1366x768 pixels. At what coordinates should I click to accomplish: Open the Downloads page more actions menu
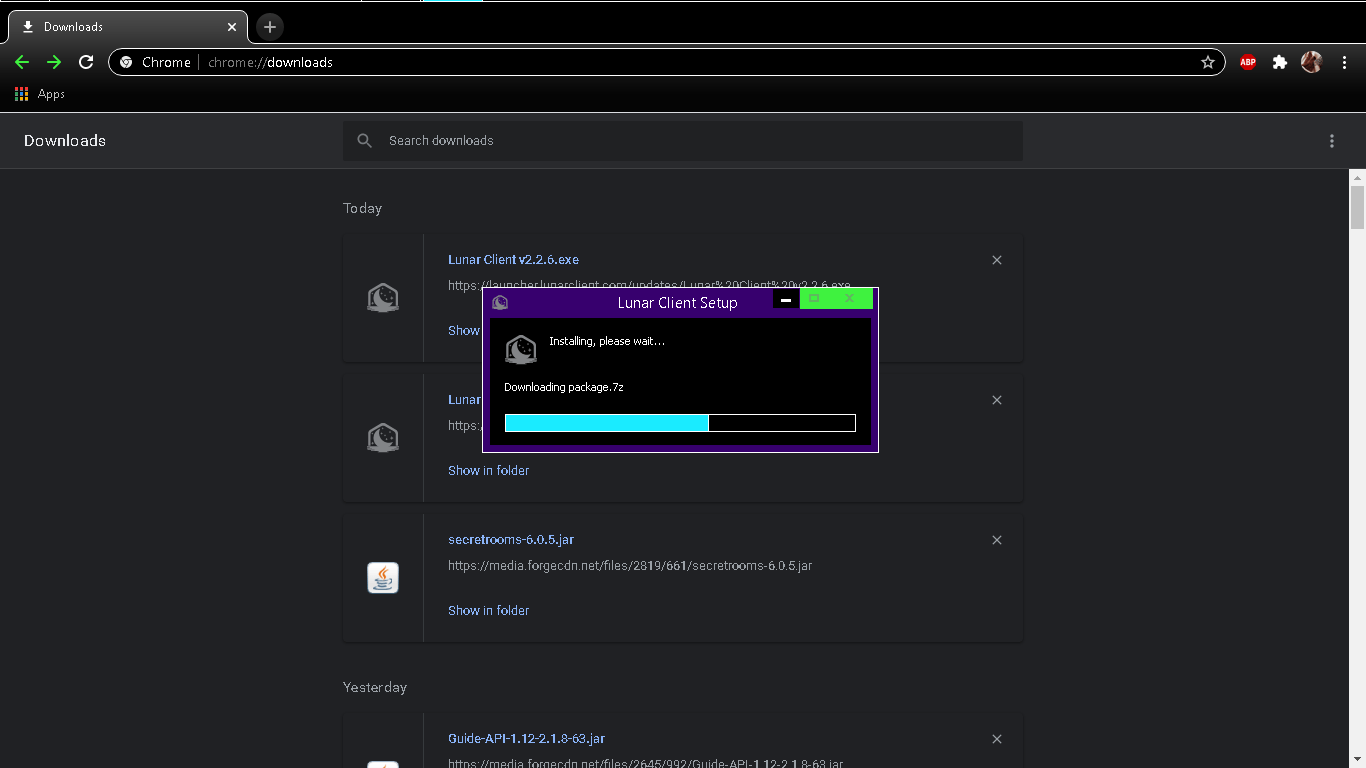(1331, 141)
